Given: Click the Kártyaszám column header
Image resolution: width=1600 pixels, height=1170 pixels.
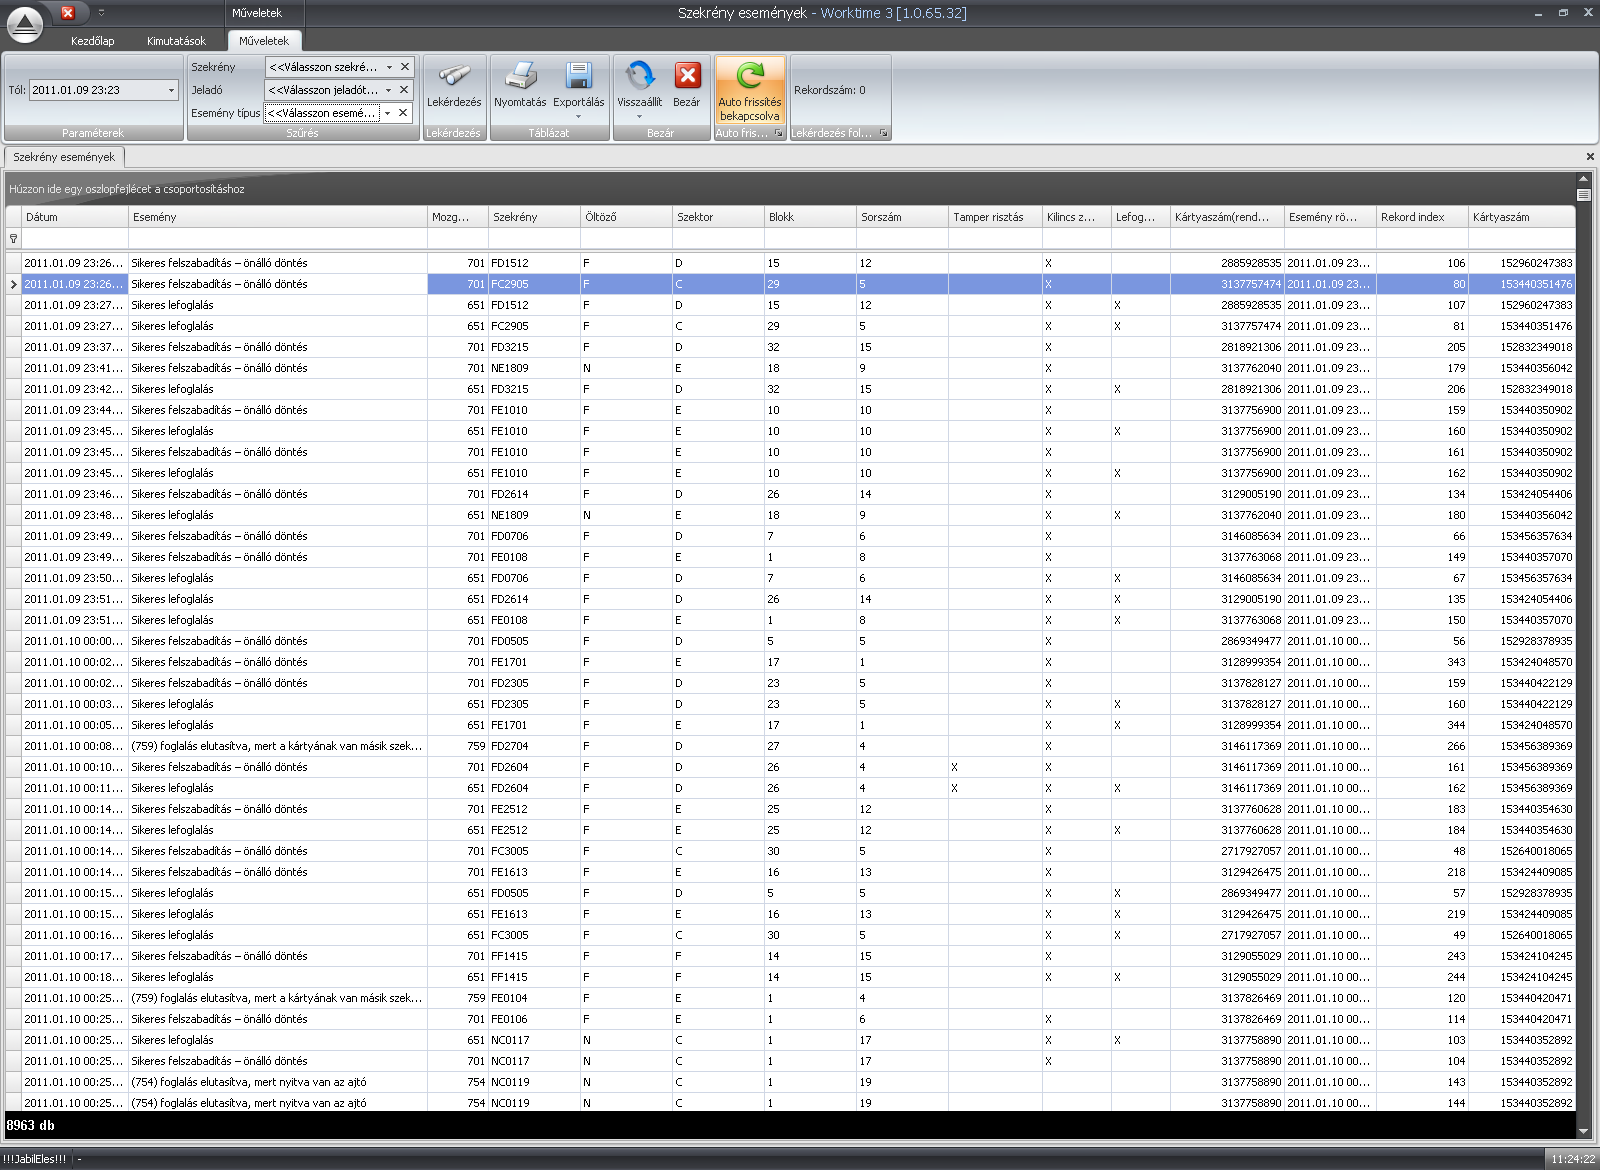Looking at the screenshot, I should [x=1521, y=217].
